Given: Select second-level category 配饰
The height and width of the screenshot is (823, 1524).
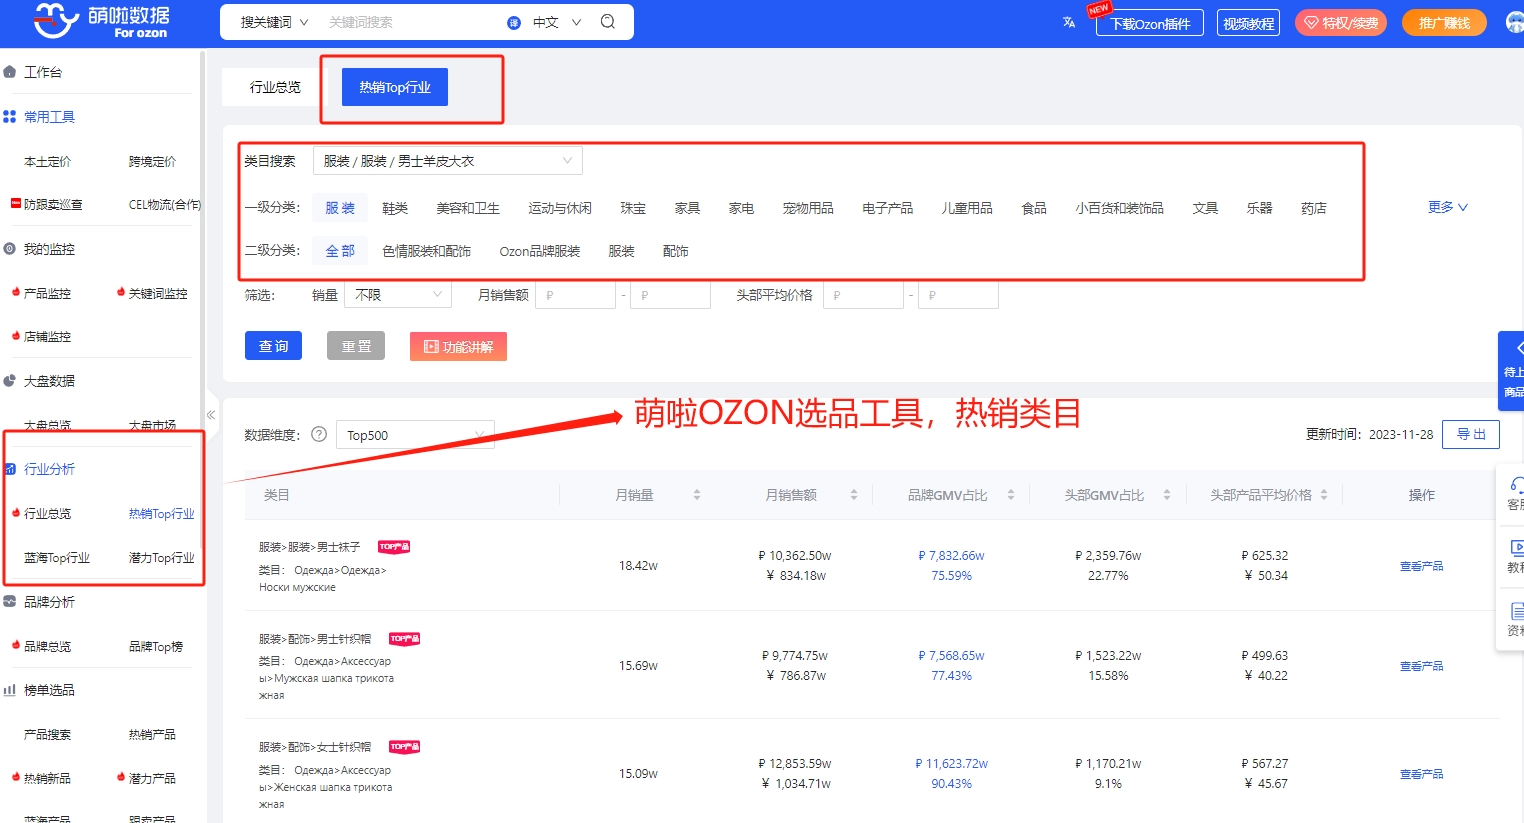Looking at the screenshot, I should point(676,251).
